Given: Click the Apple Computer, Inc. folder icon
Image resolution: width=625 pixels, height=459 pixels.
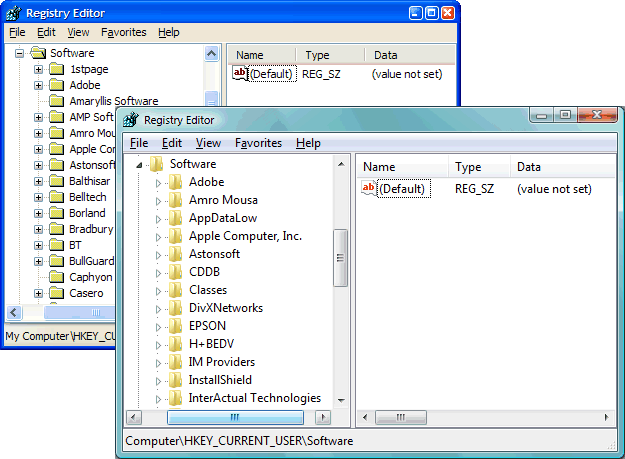Looking at the screenshot, I should point(176,236).
